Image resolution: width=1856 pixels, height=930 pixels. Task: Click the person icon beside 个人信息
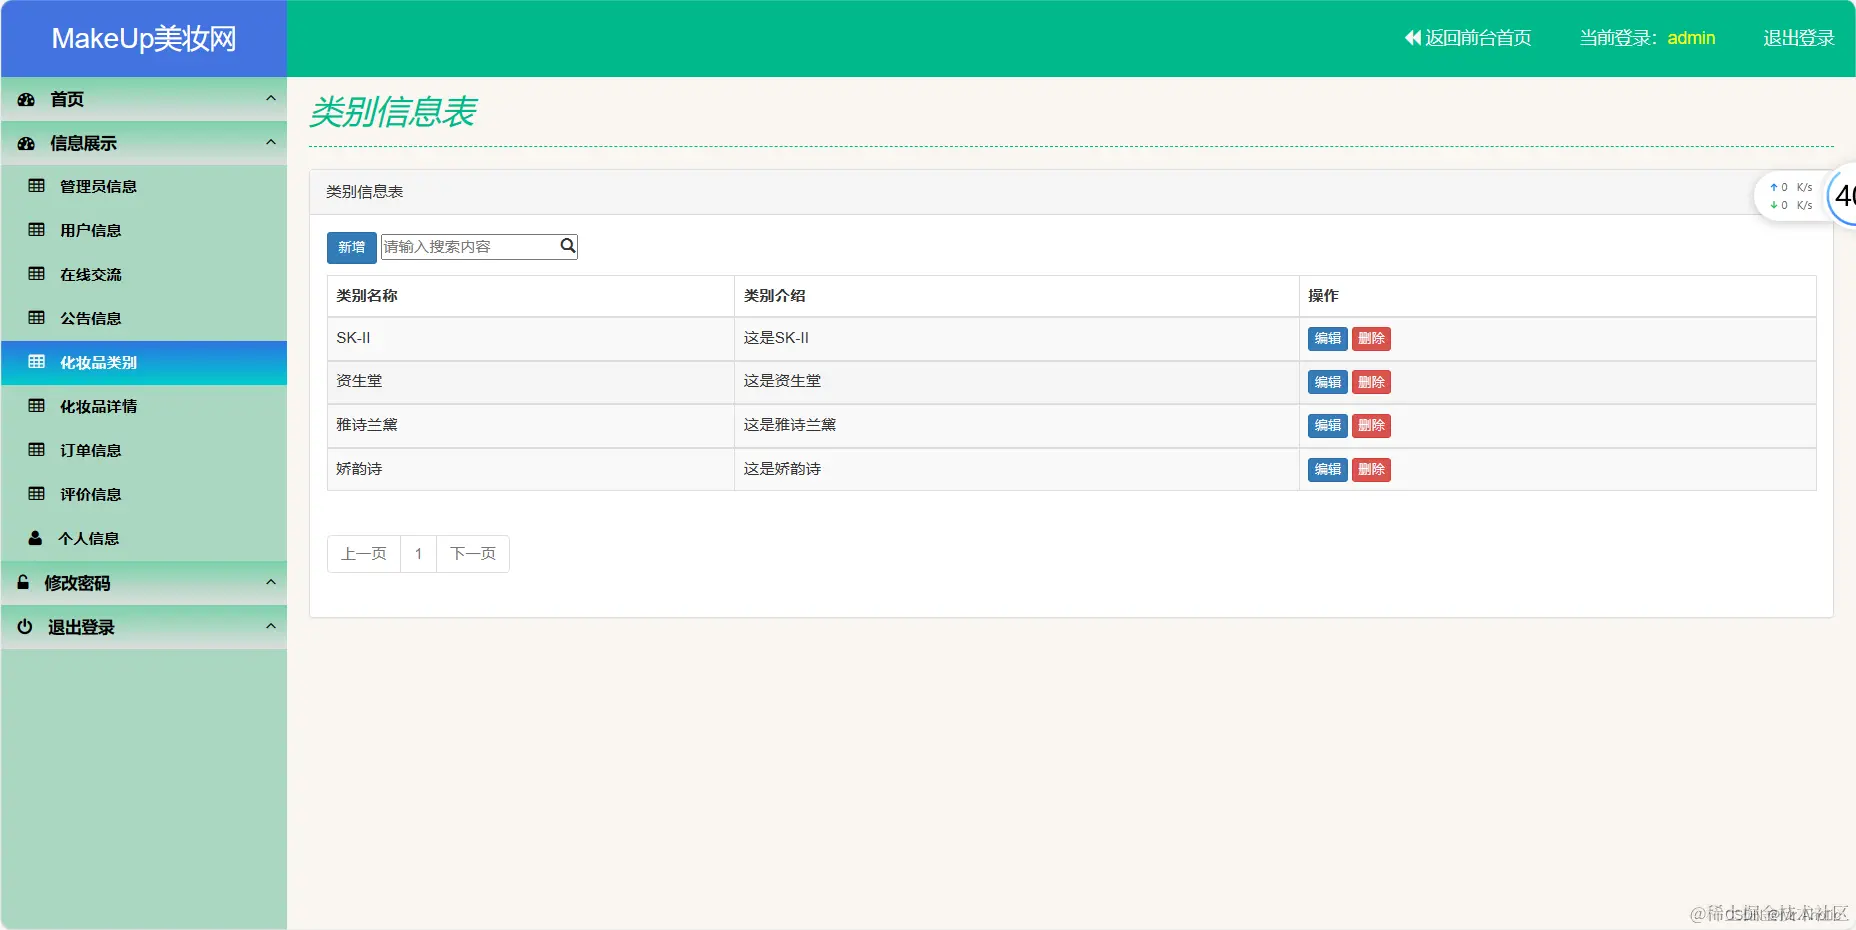35,538
